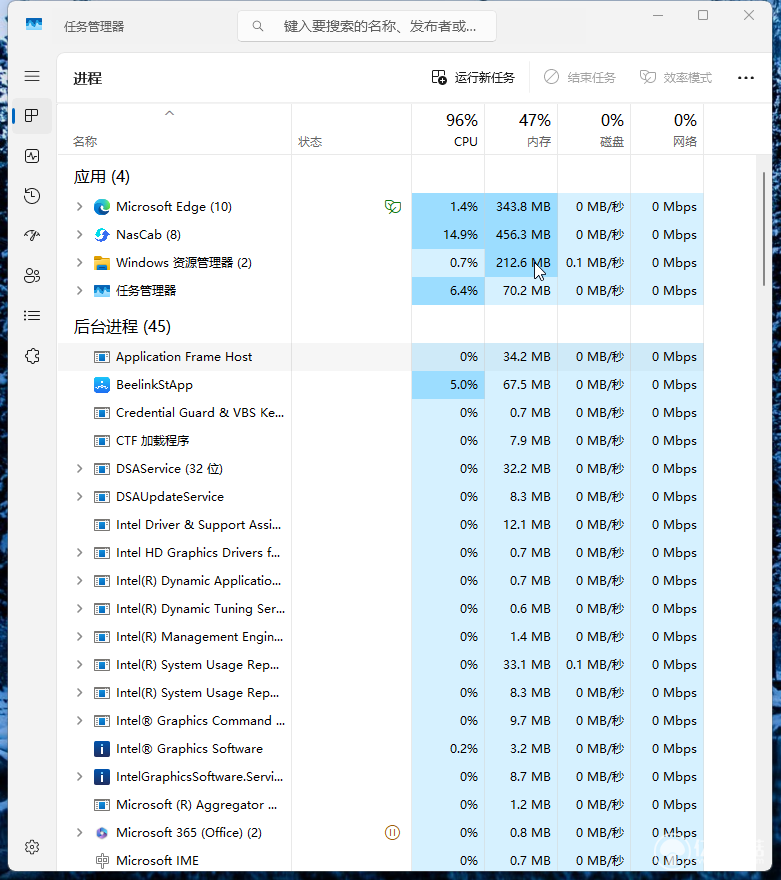Click 效率模式 button
The width and height of the screenshot is (781, 880).
(x=676, y=77)
